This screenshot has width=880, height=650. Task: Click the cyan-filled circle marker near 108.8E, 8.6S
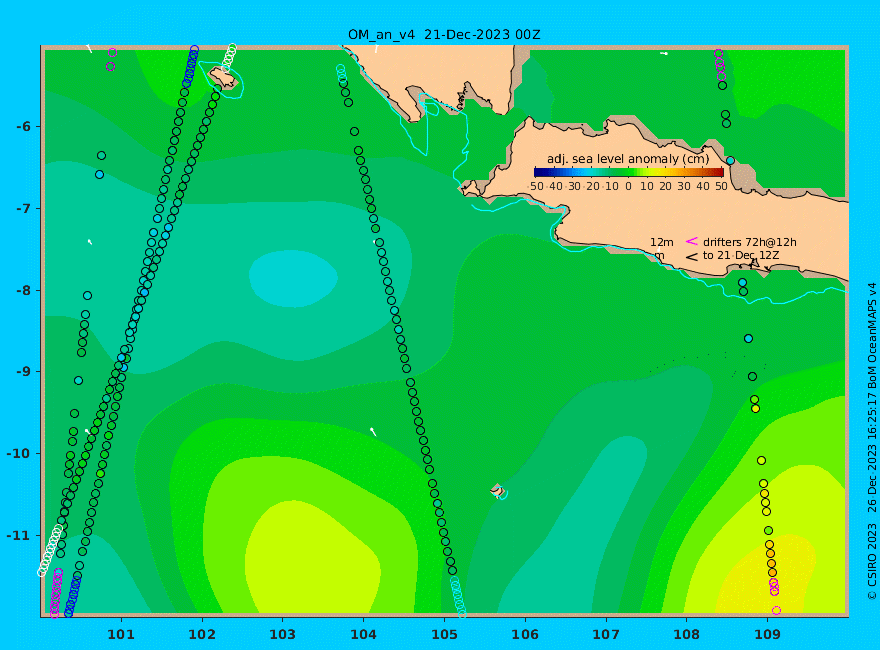[x=748, y=338]
